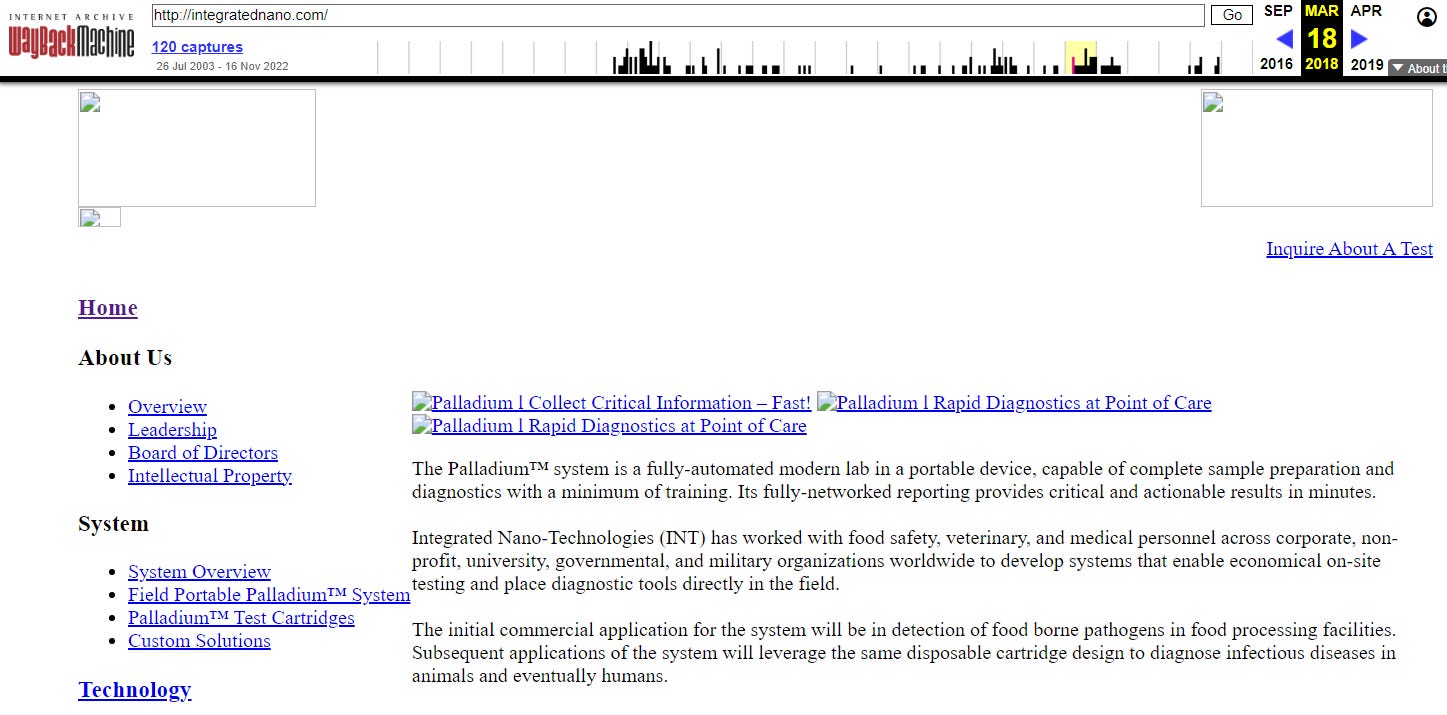
Task: Click the broken image at top right
Action: tap(1317, 148)
